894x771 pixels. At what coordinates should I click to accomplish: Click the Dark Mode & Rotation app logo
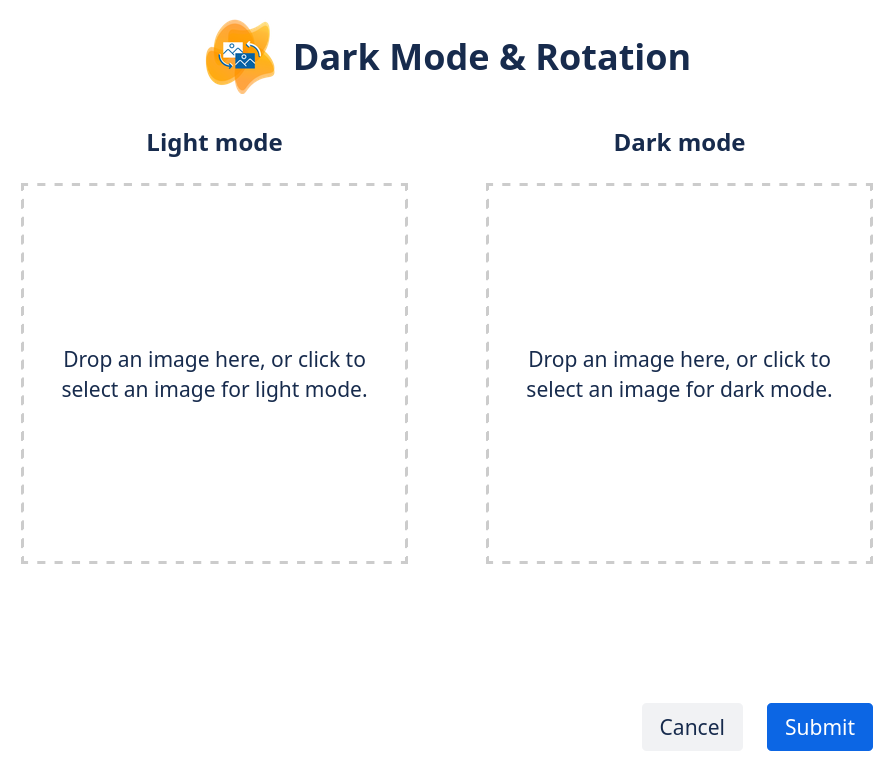(240, 57)
